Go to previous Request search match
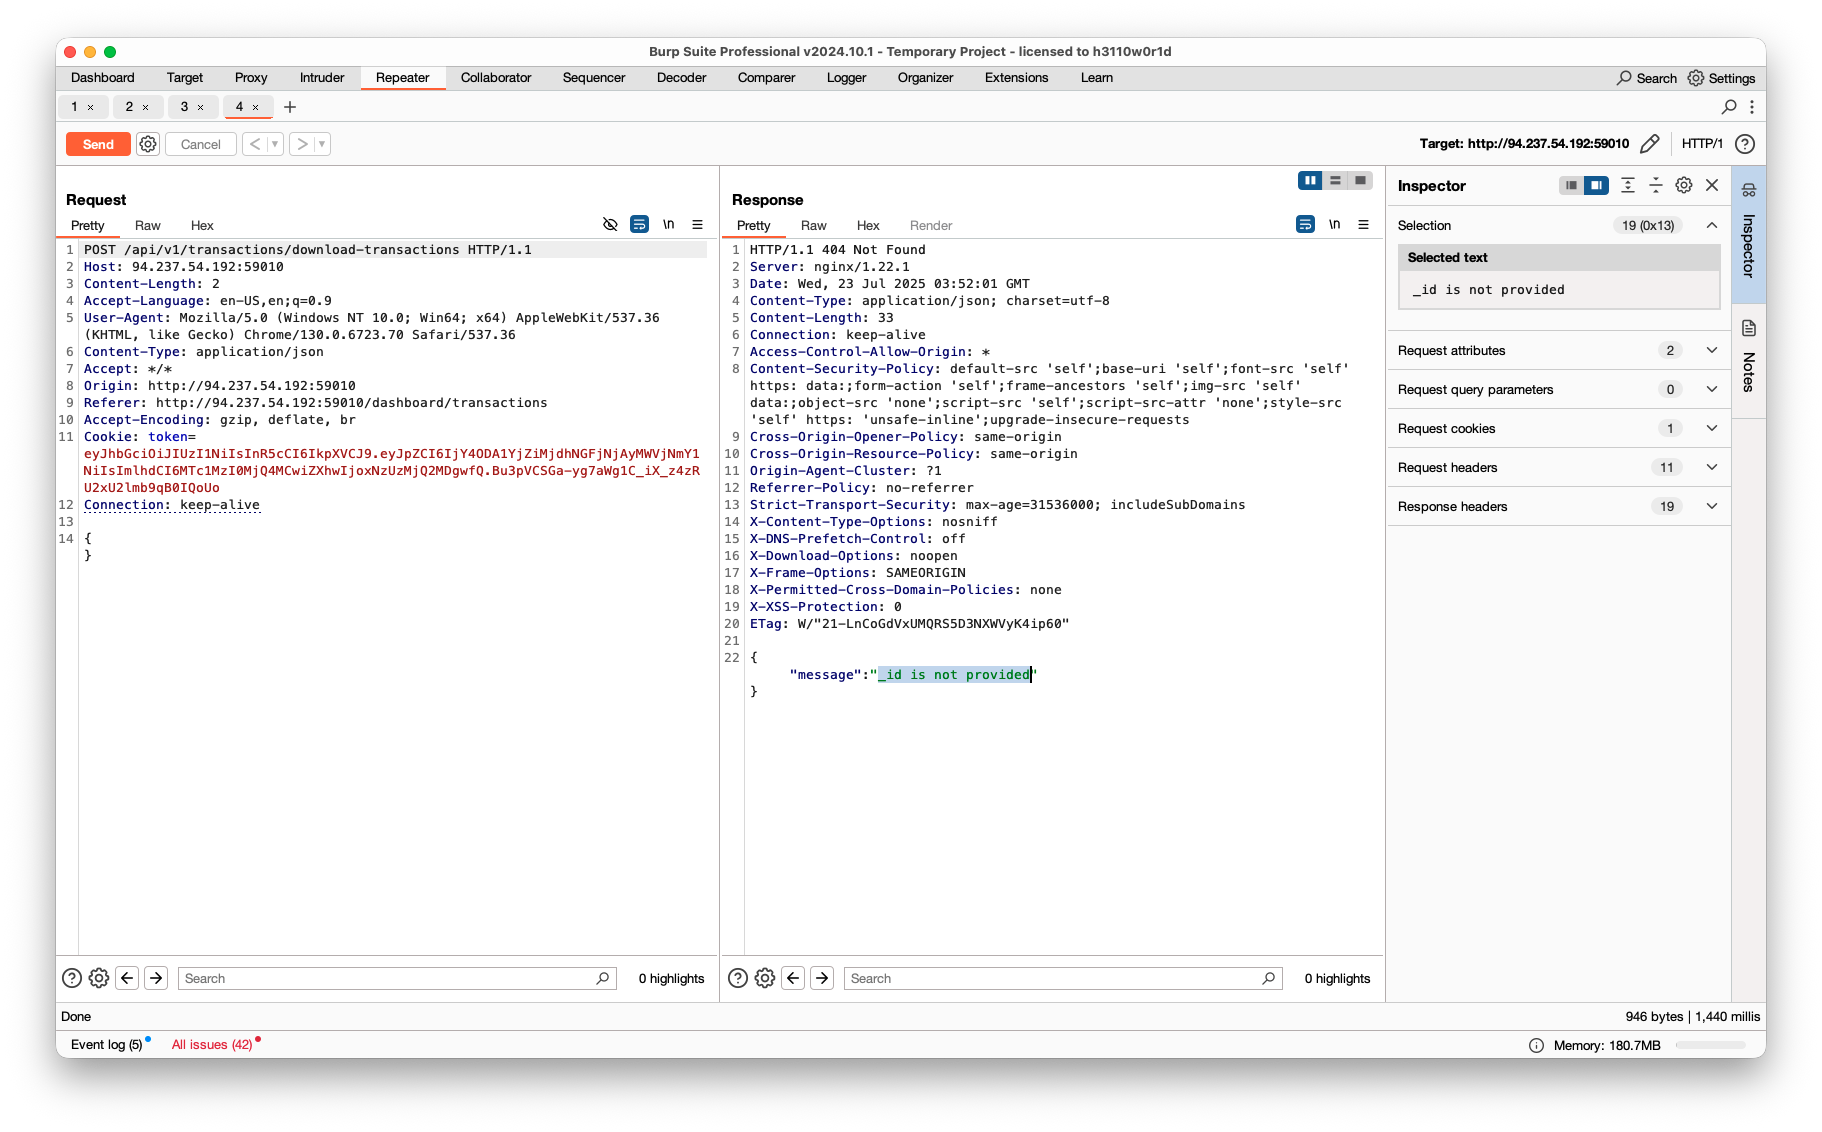 tap(127, 979)
